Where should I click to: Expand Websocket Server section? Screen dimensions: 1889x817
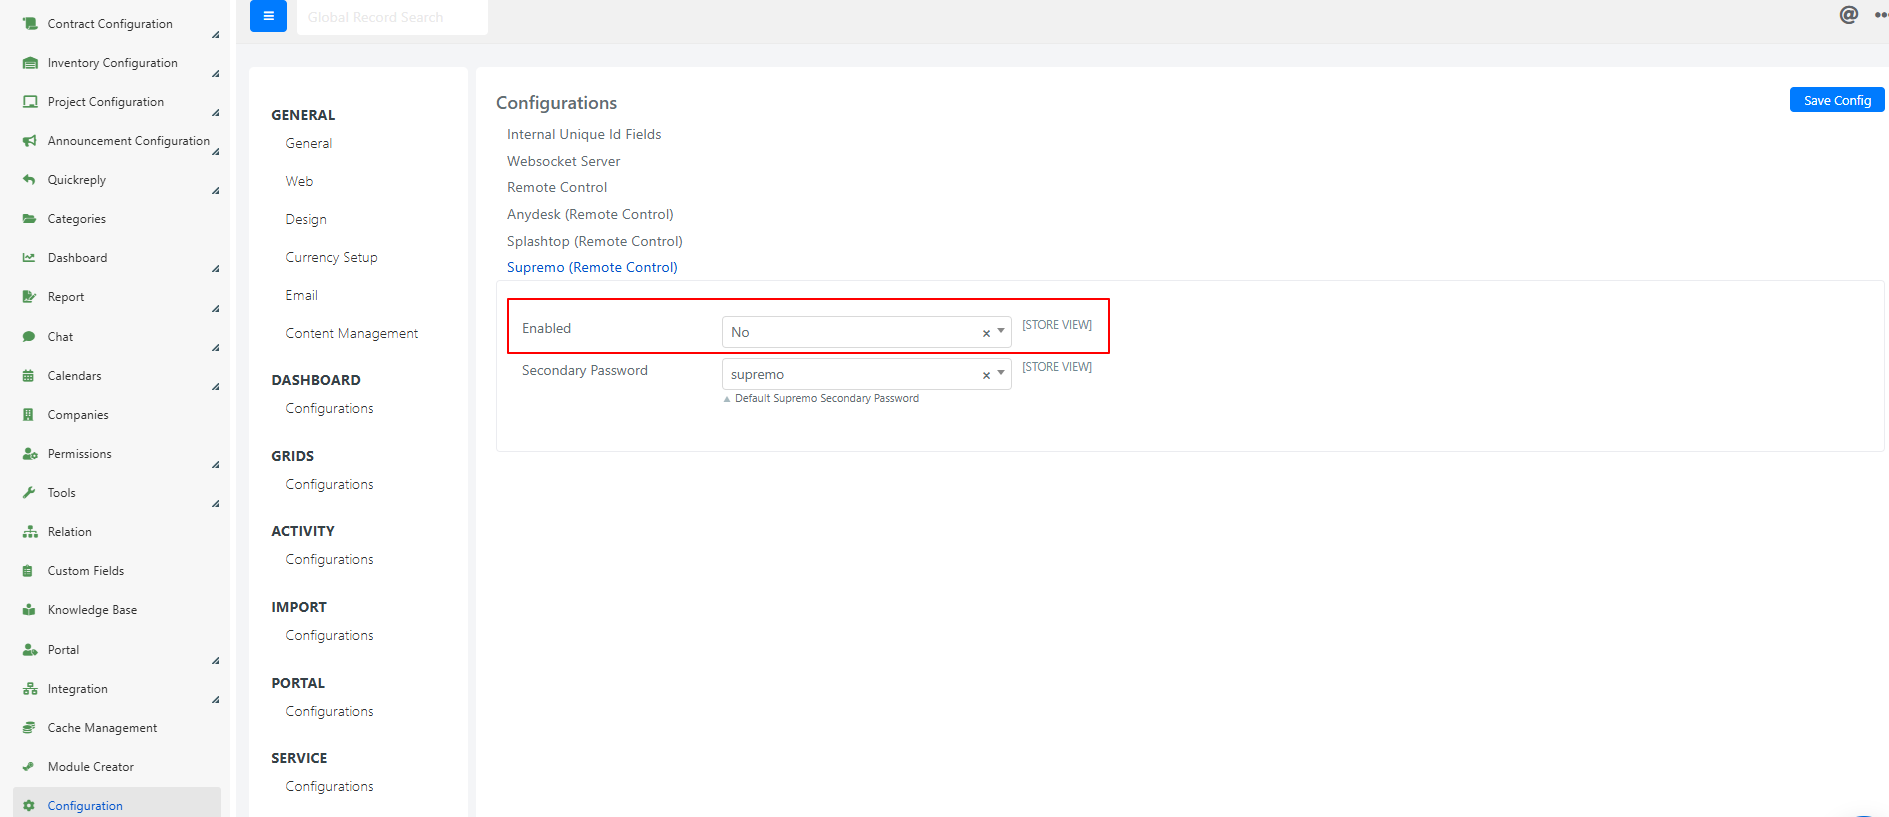[563, 161]
